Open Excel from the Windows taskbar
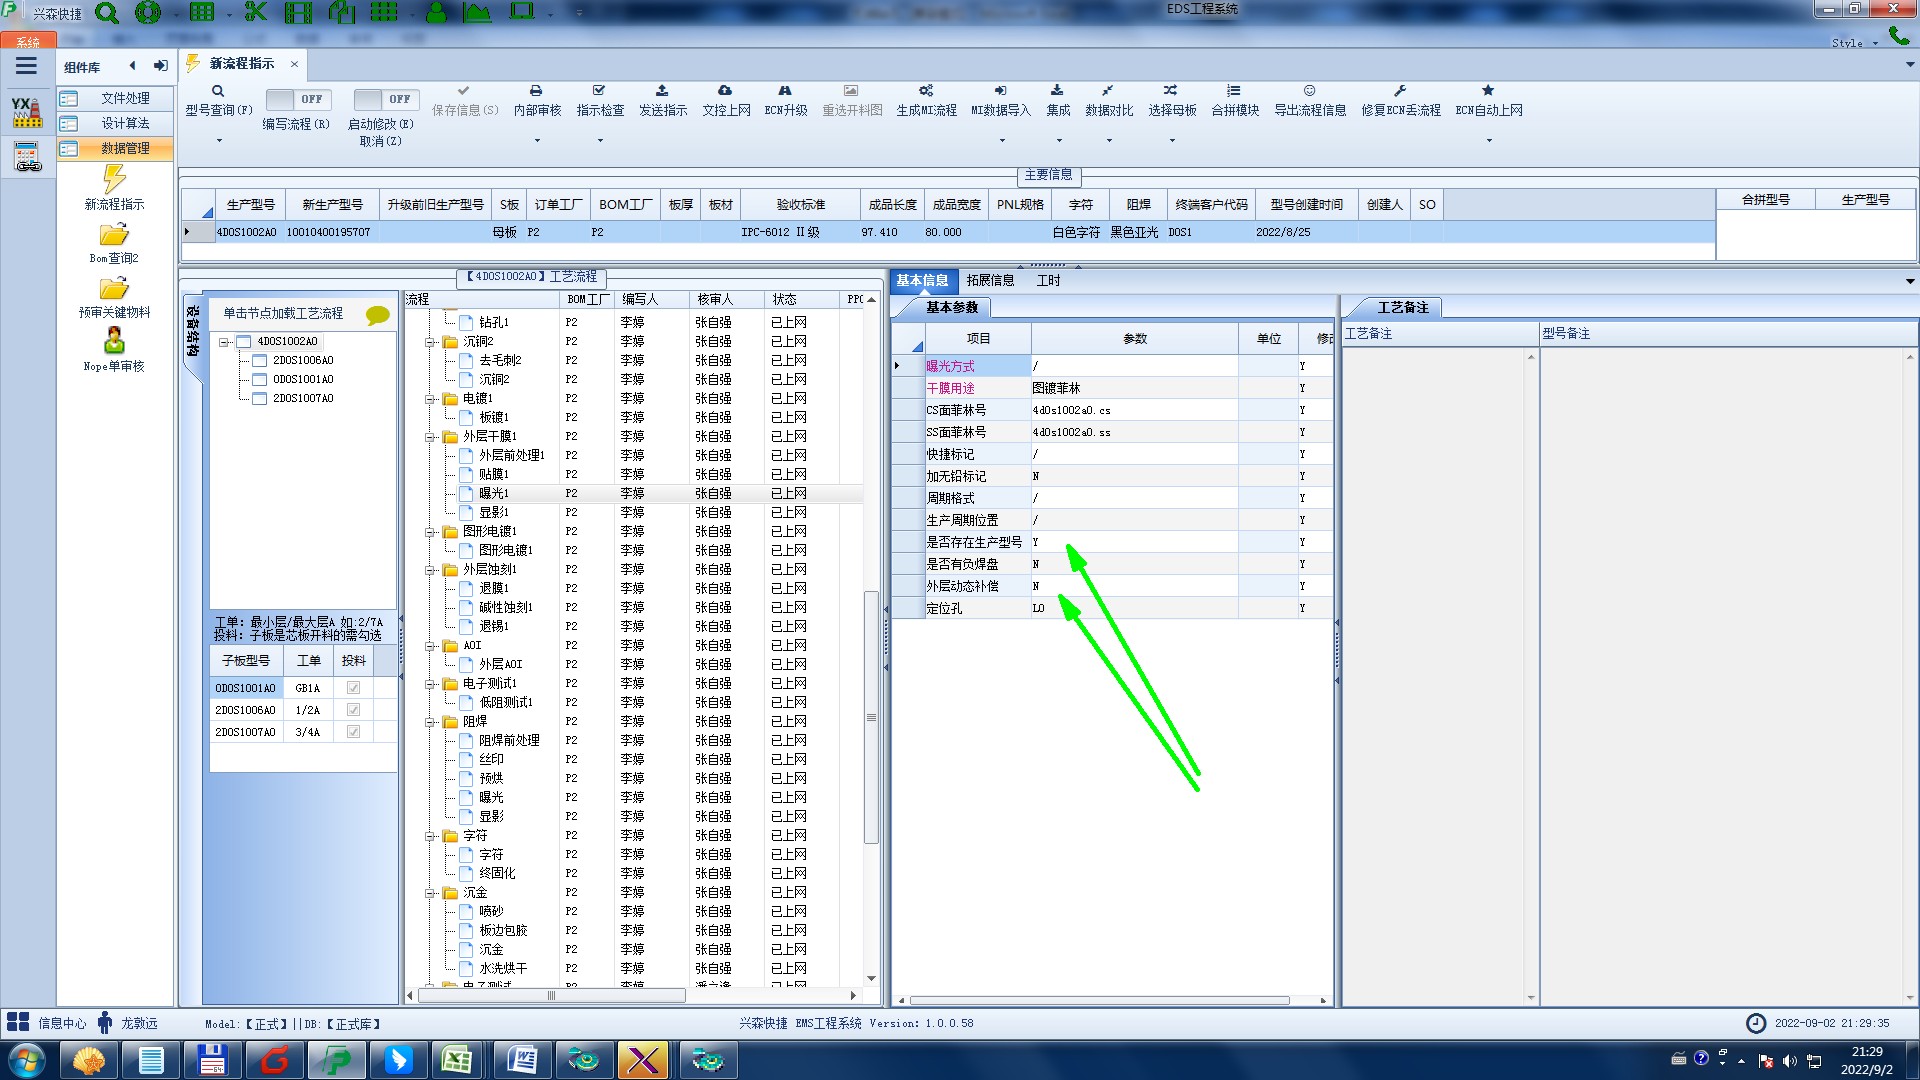 [458, 1059]
